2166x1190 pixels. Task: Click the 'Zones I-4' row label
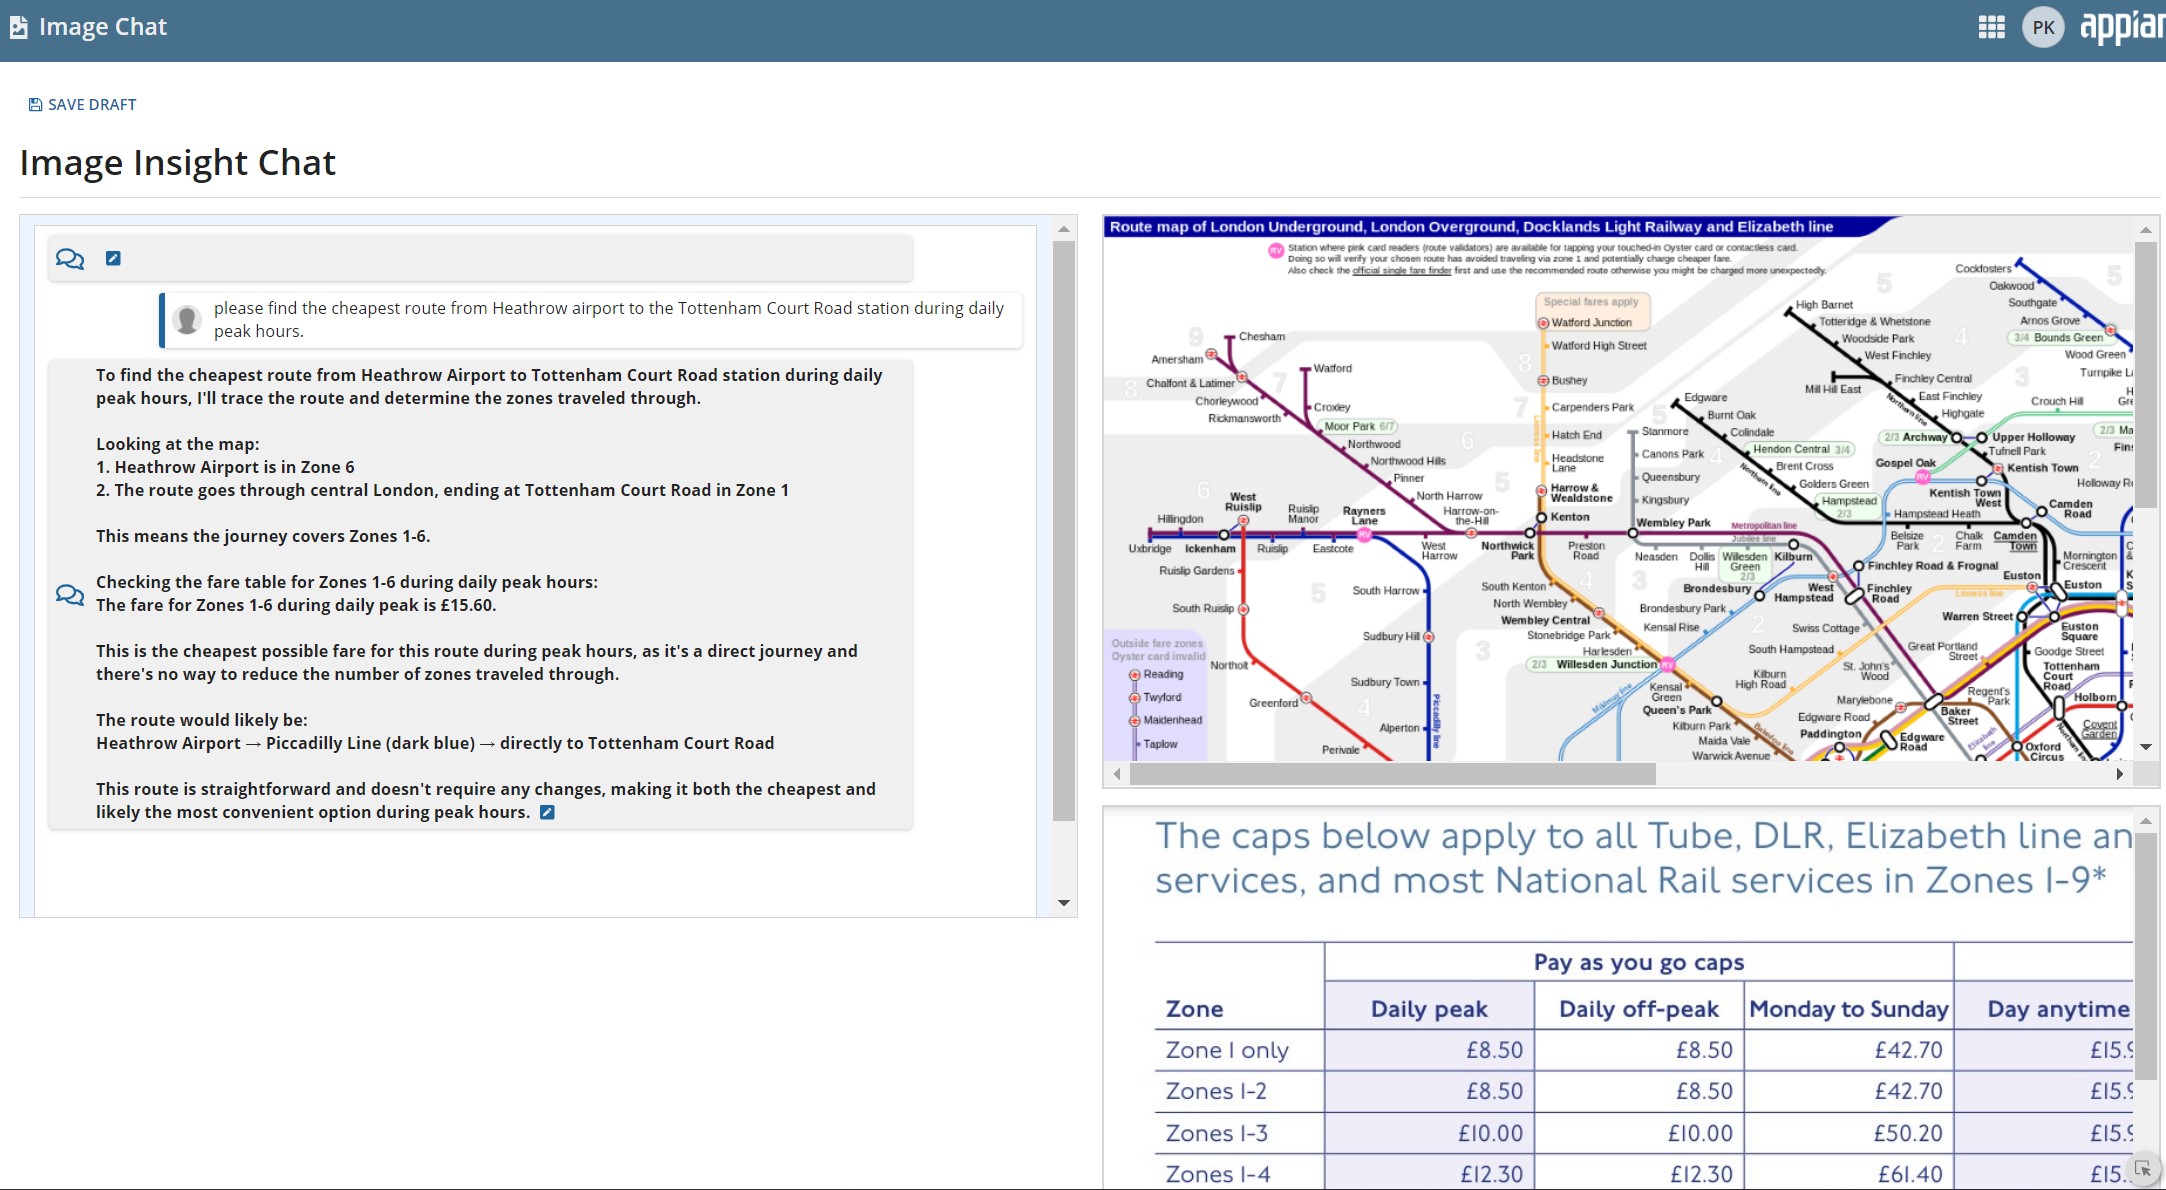1217,1174
